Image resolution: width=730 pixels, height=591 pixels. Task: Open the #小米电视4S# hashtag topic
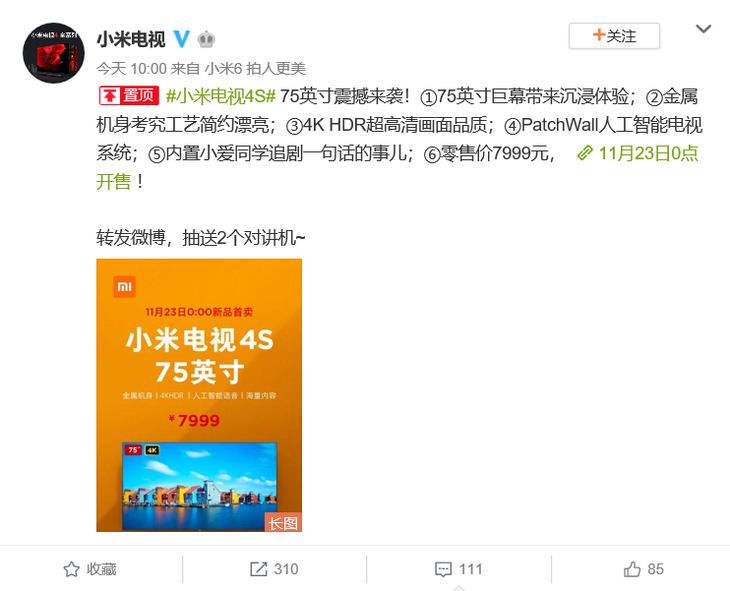[x=221, y=96]
